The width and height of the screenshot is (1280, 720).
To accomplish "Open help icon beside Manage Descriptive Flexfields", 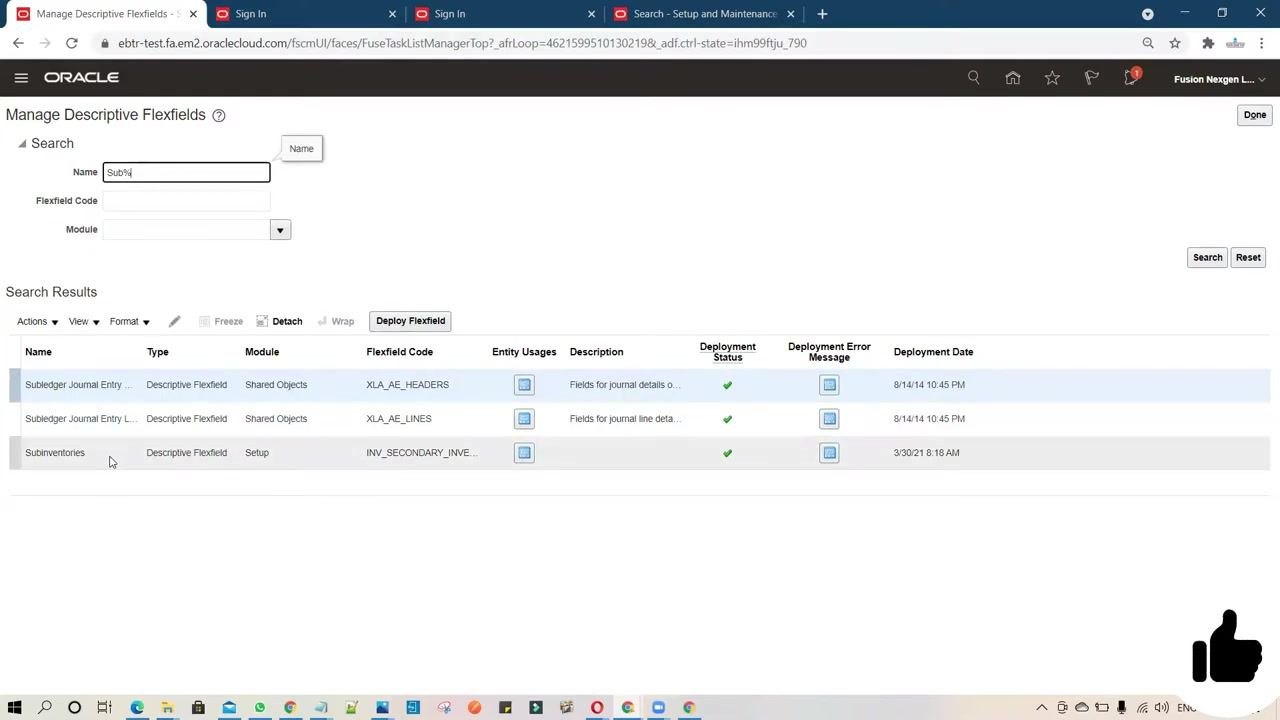I will click(219, 115).
